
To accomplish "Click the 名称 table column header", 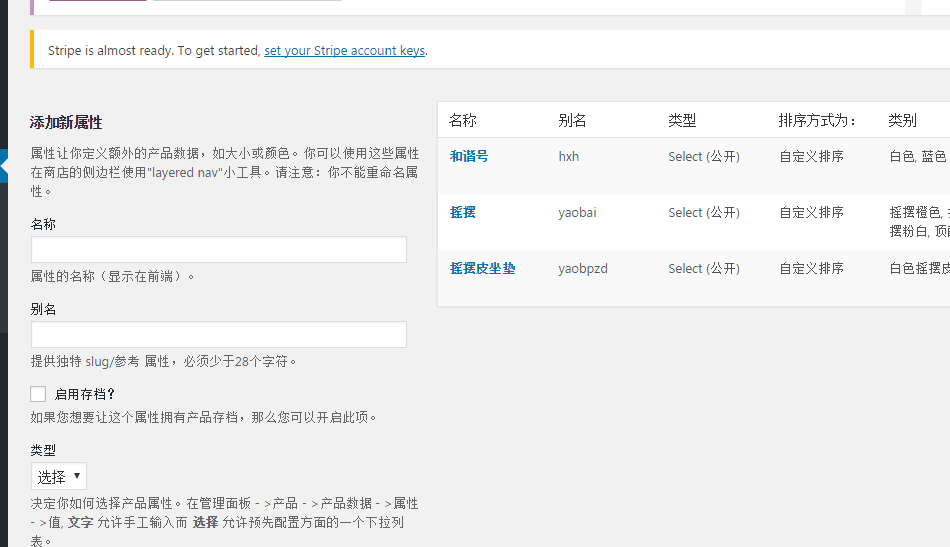I will (x=463, y=120).
